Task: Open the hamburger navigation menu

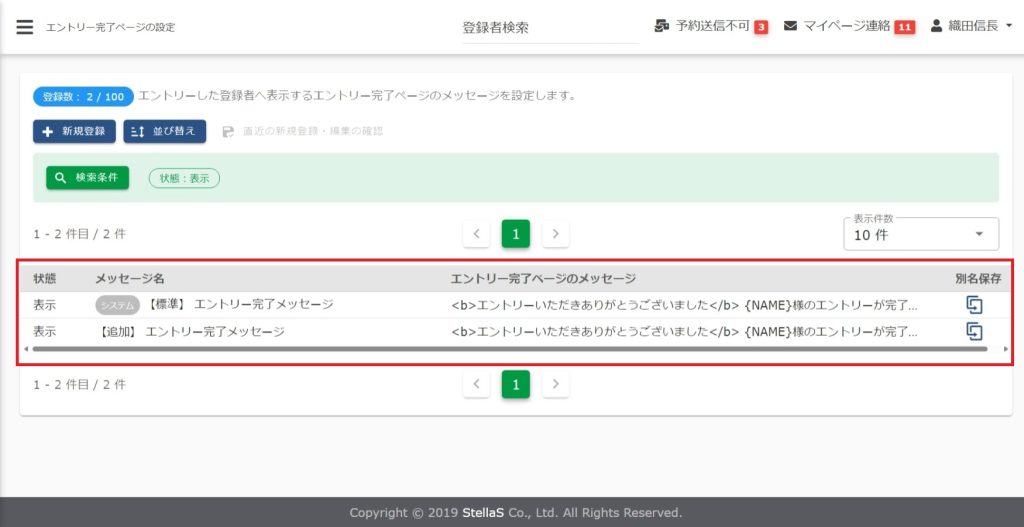Action: pos(24,27)
